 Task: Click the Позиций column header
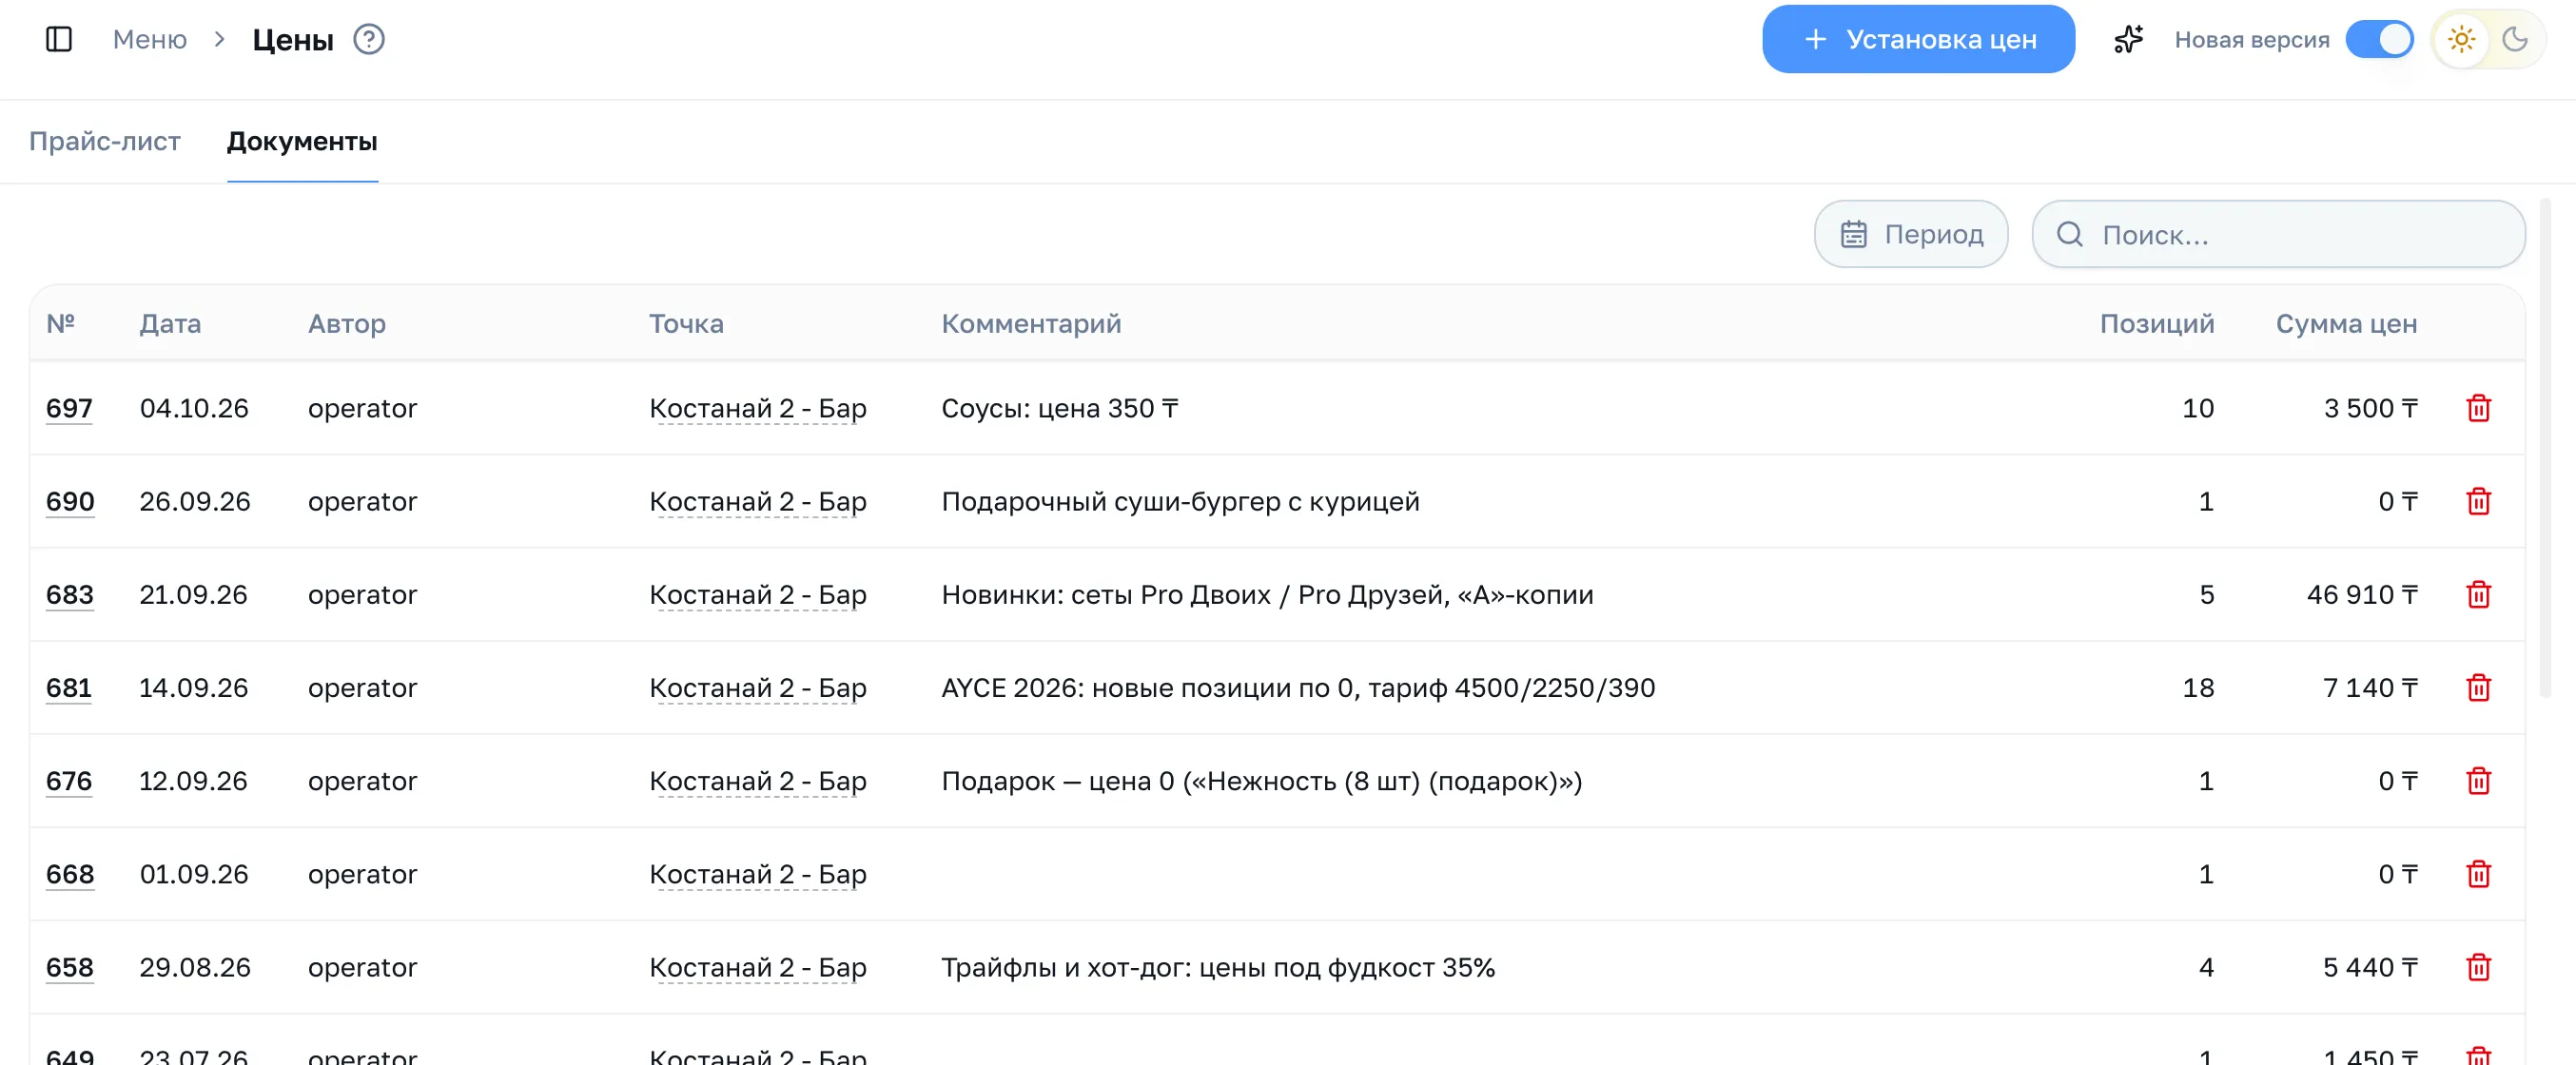pos(2157,323)
